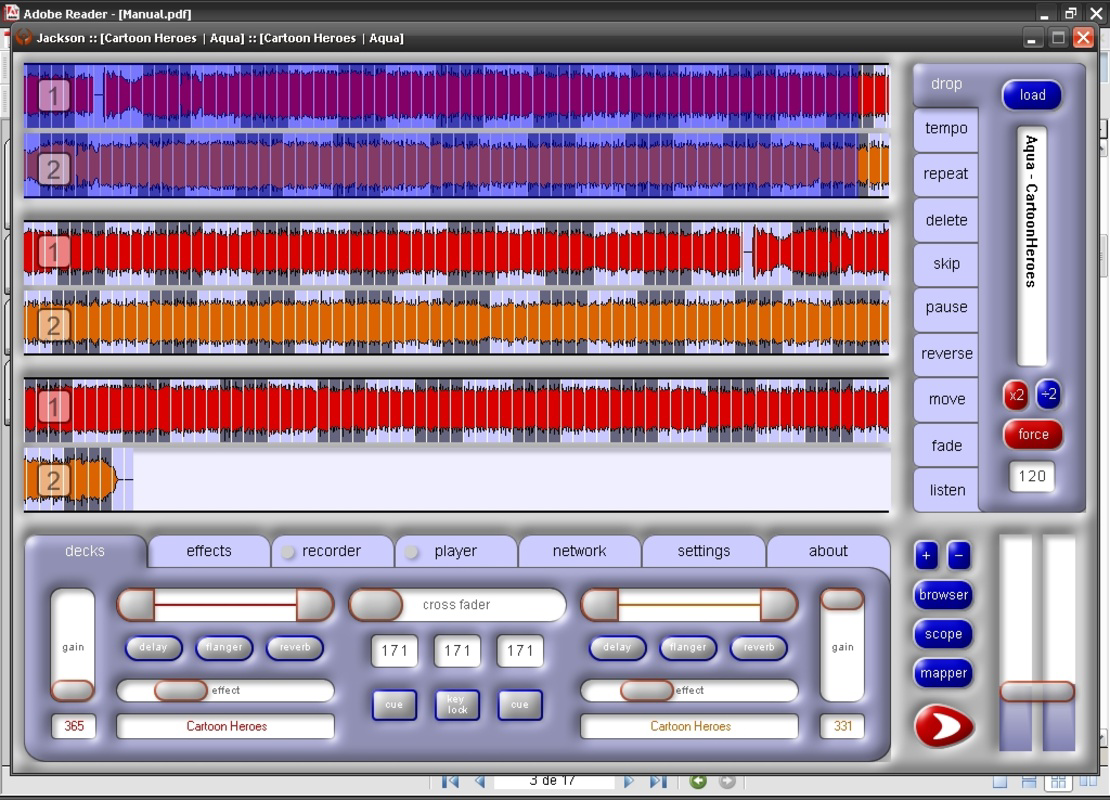The height and width of the screenshot is (800, 1110).
Task: Click the blue minus button
Action: coord(959,556)
